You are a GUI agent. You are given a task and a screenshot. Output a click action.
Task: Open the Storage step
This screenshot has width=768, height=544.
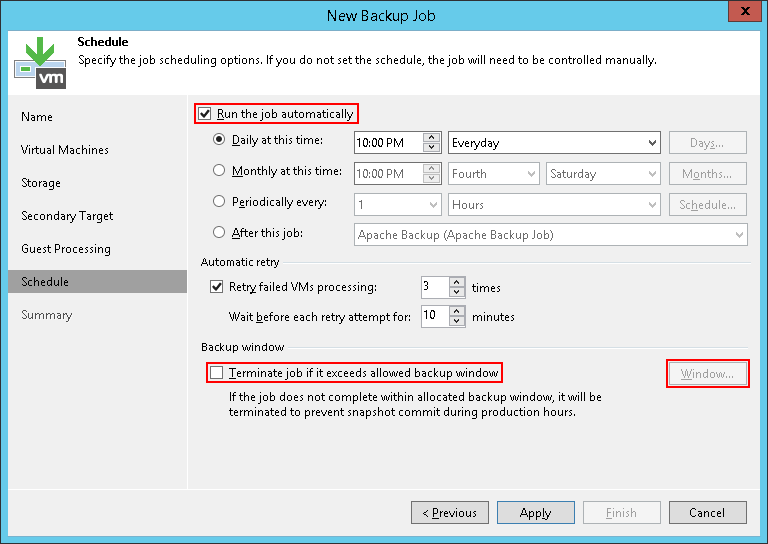(41, 183)
